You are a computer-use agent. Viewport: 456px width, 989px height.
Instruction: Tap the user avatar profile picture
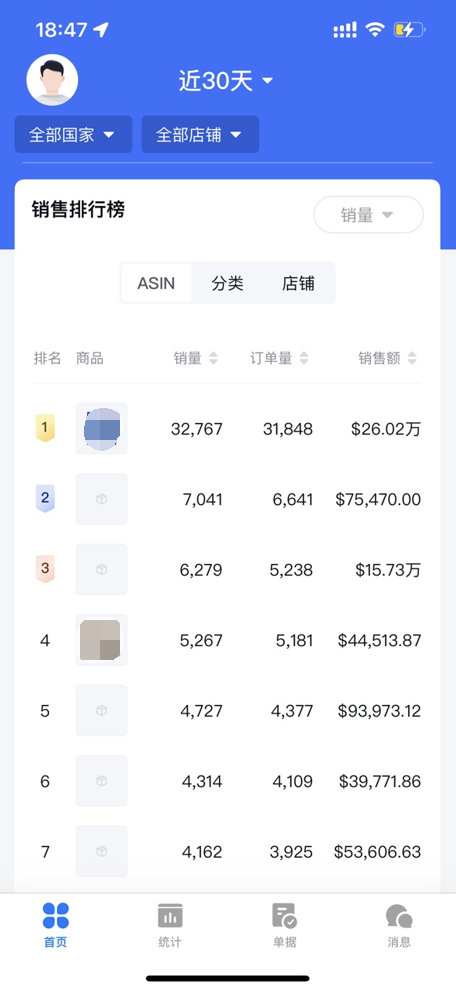pyautogui.click(x=52, y=80)
